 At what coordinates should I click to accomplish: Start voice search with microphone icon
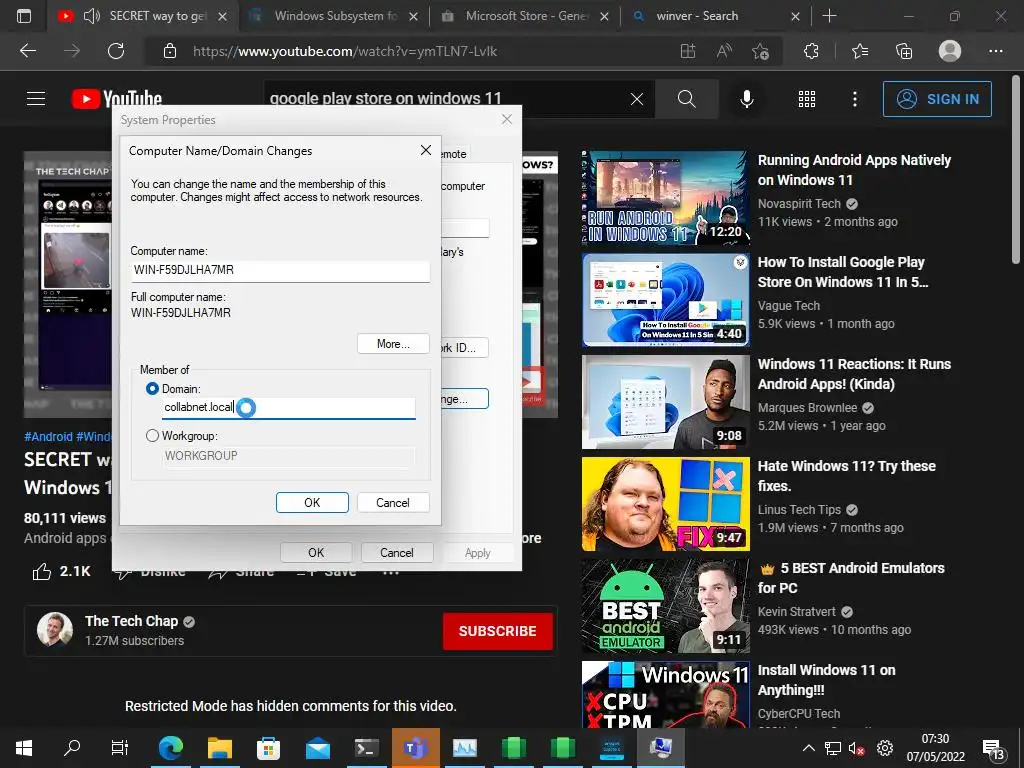(x=746, y=99)
